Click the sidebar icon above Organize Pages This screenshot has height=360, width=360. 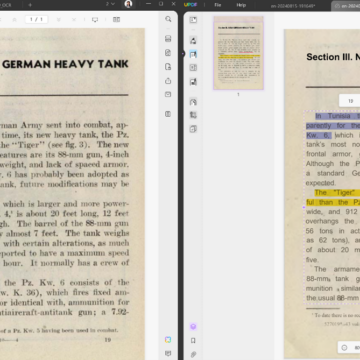(x=193, y=82)
